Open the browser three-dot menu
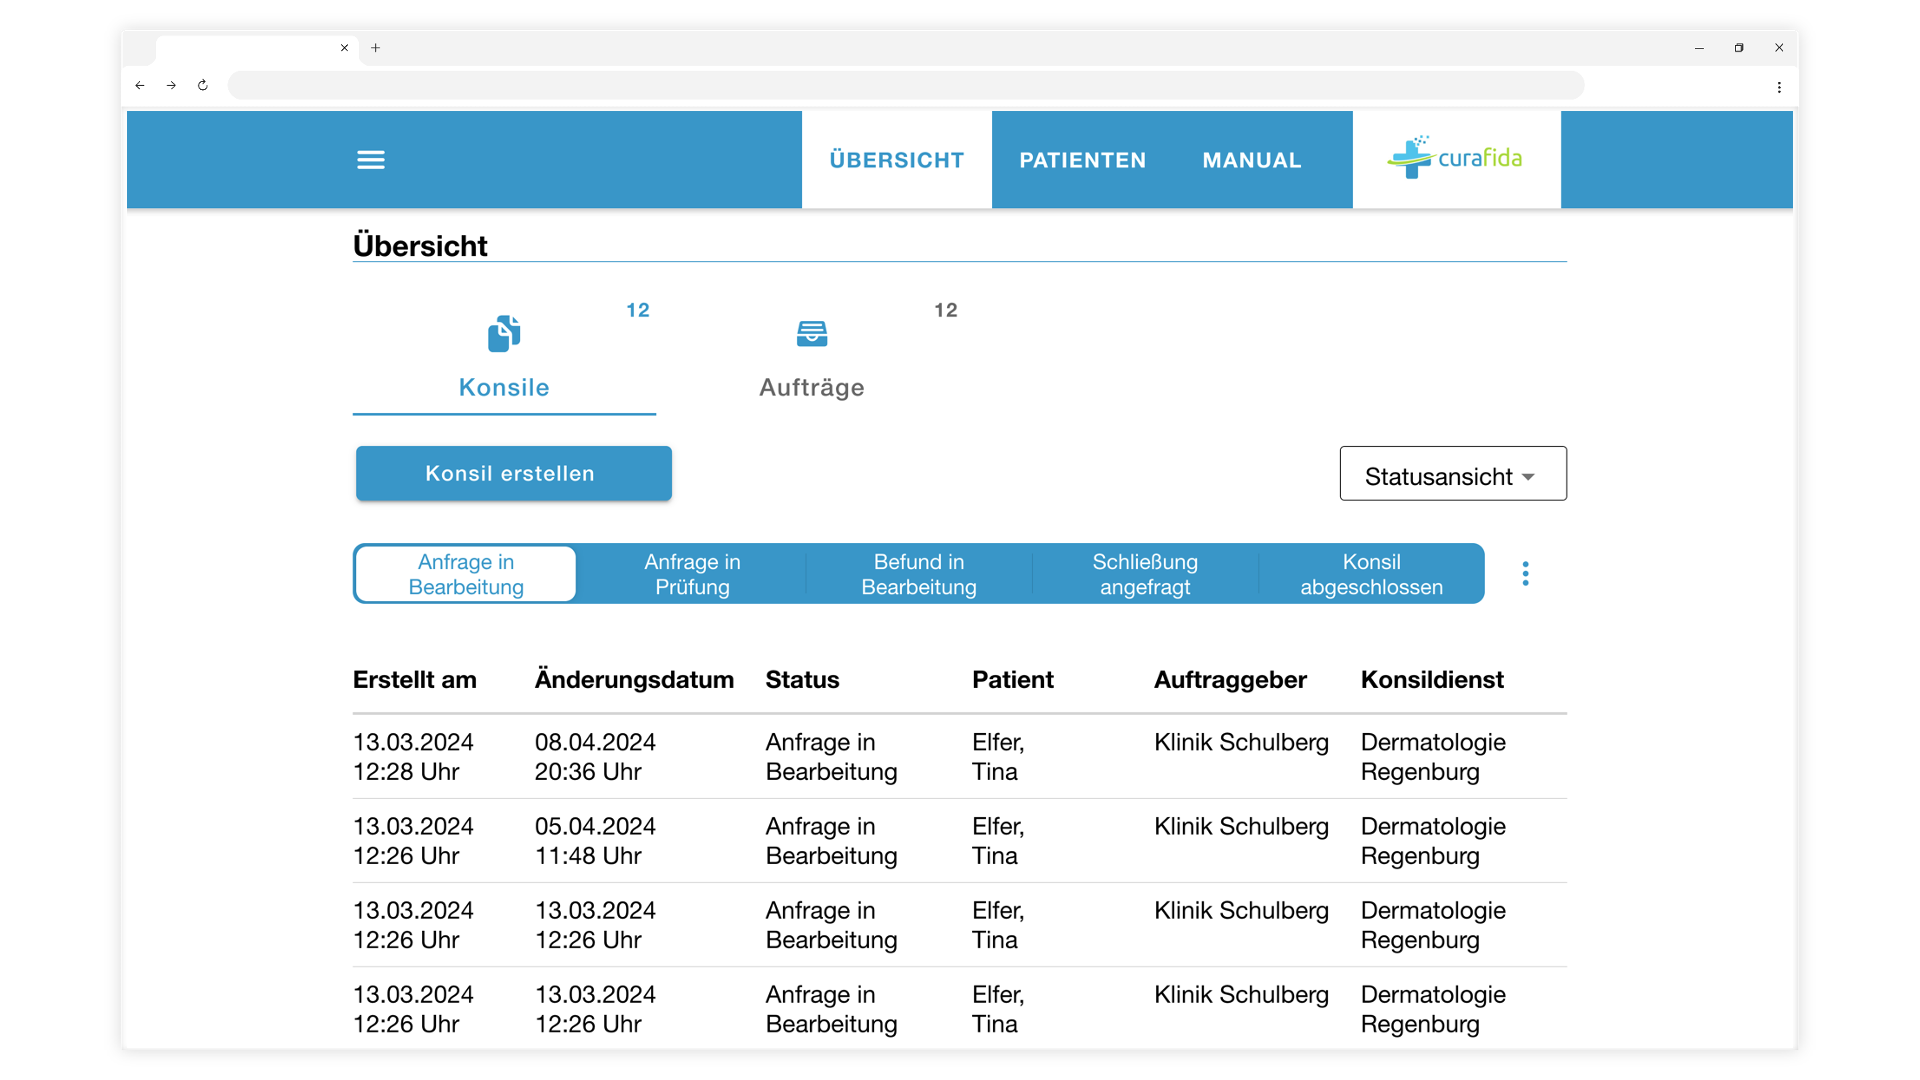1920x1080 pixels. (1779, 87)
